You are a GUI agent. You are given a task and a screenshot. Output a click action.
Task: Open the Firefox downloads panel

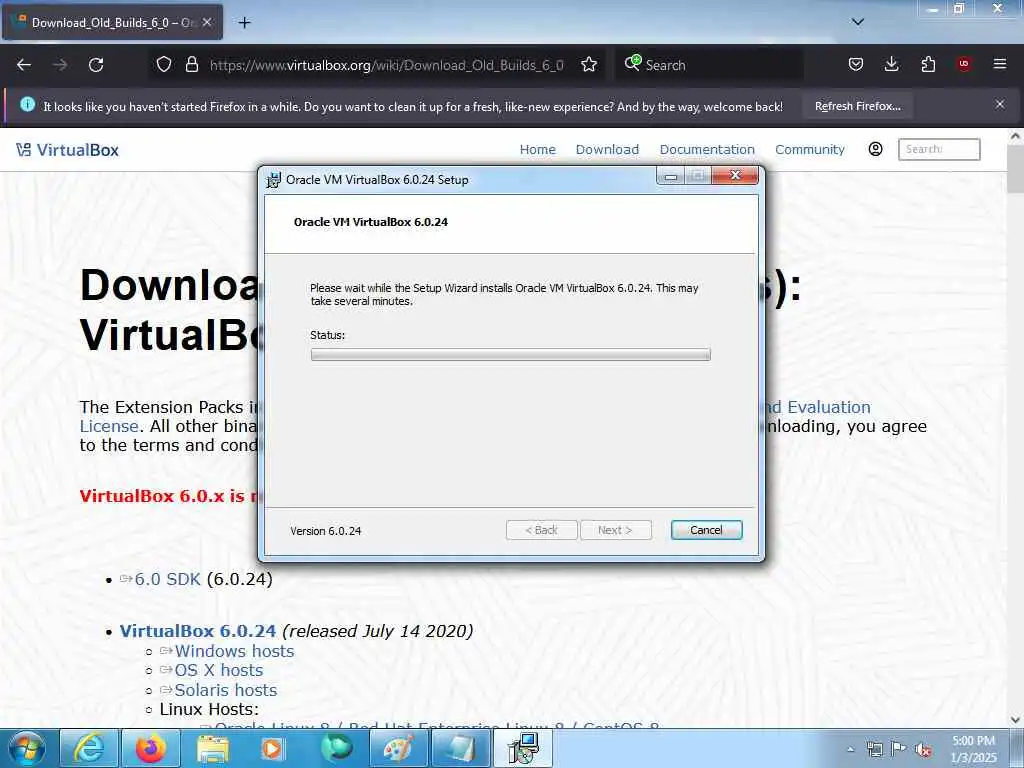tap(891, 64)
